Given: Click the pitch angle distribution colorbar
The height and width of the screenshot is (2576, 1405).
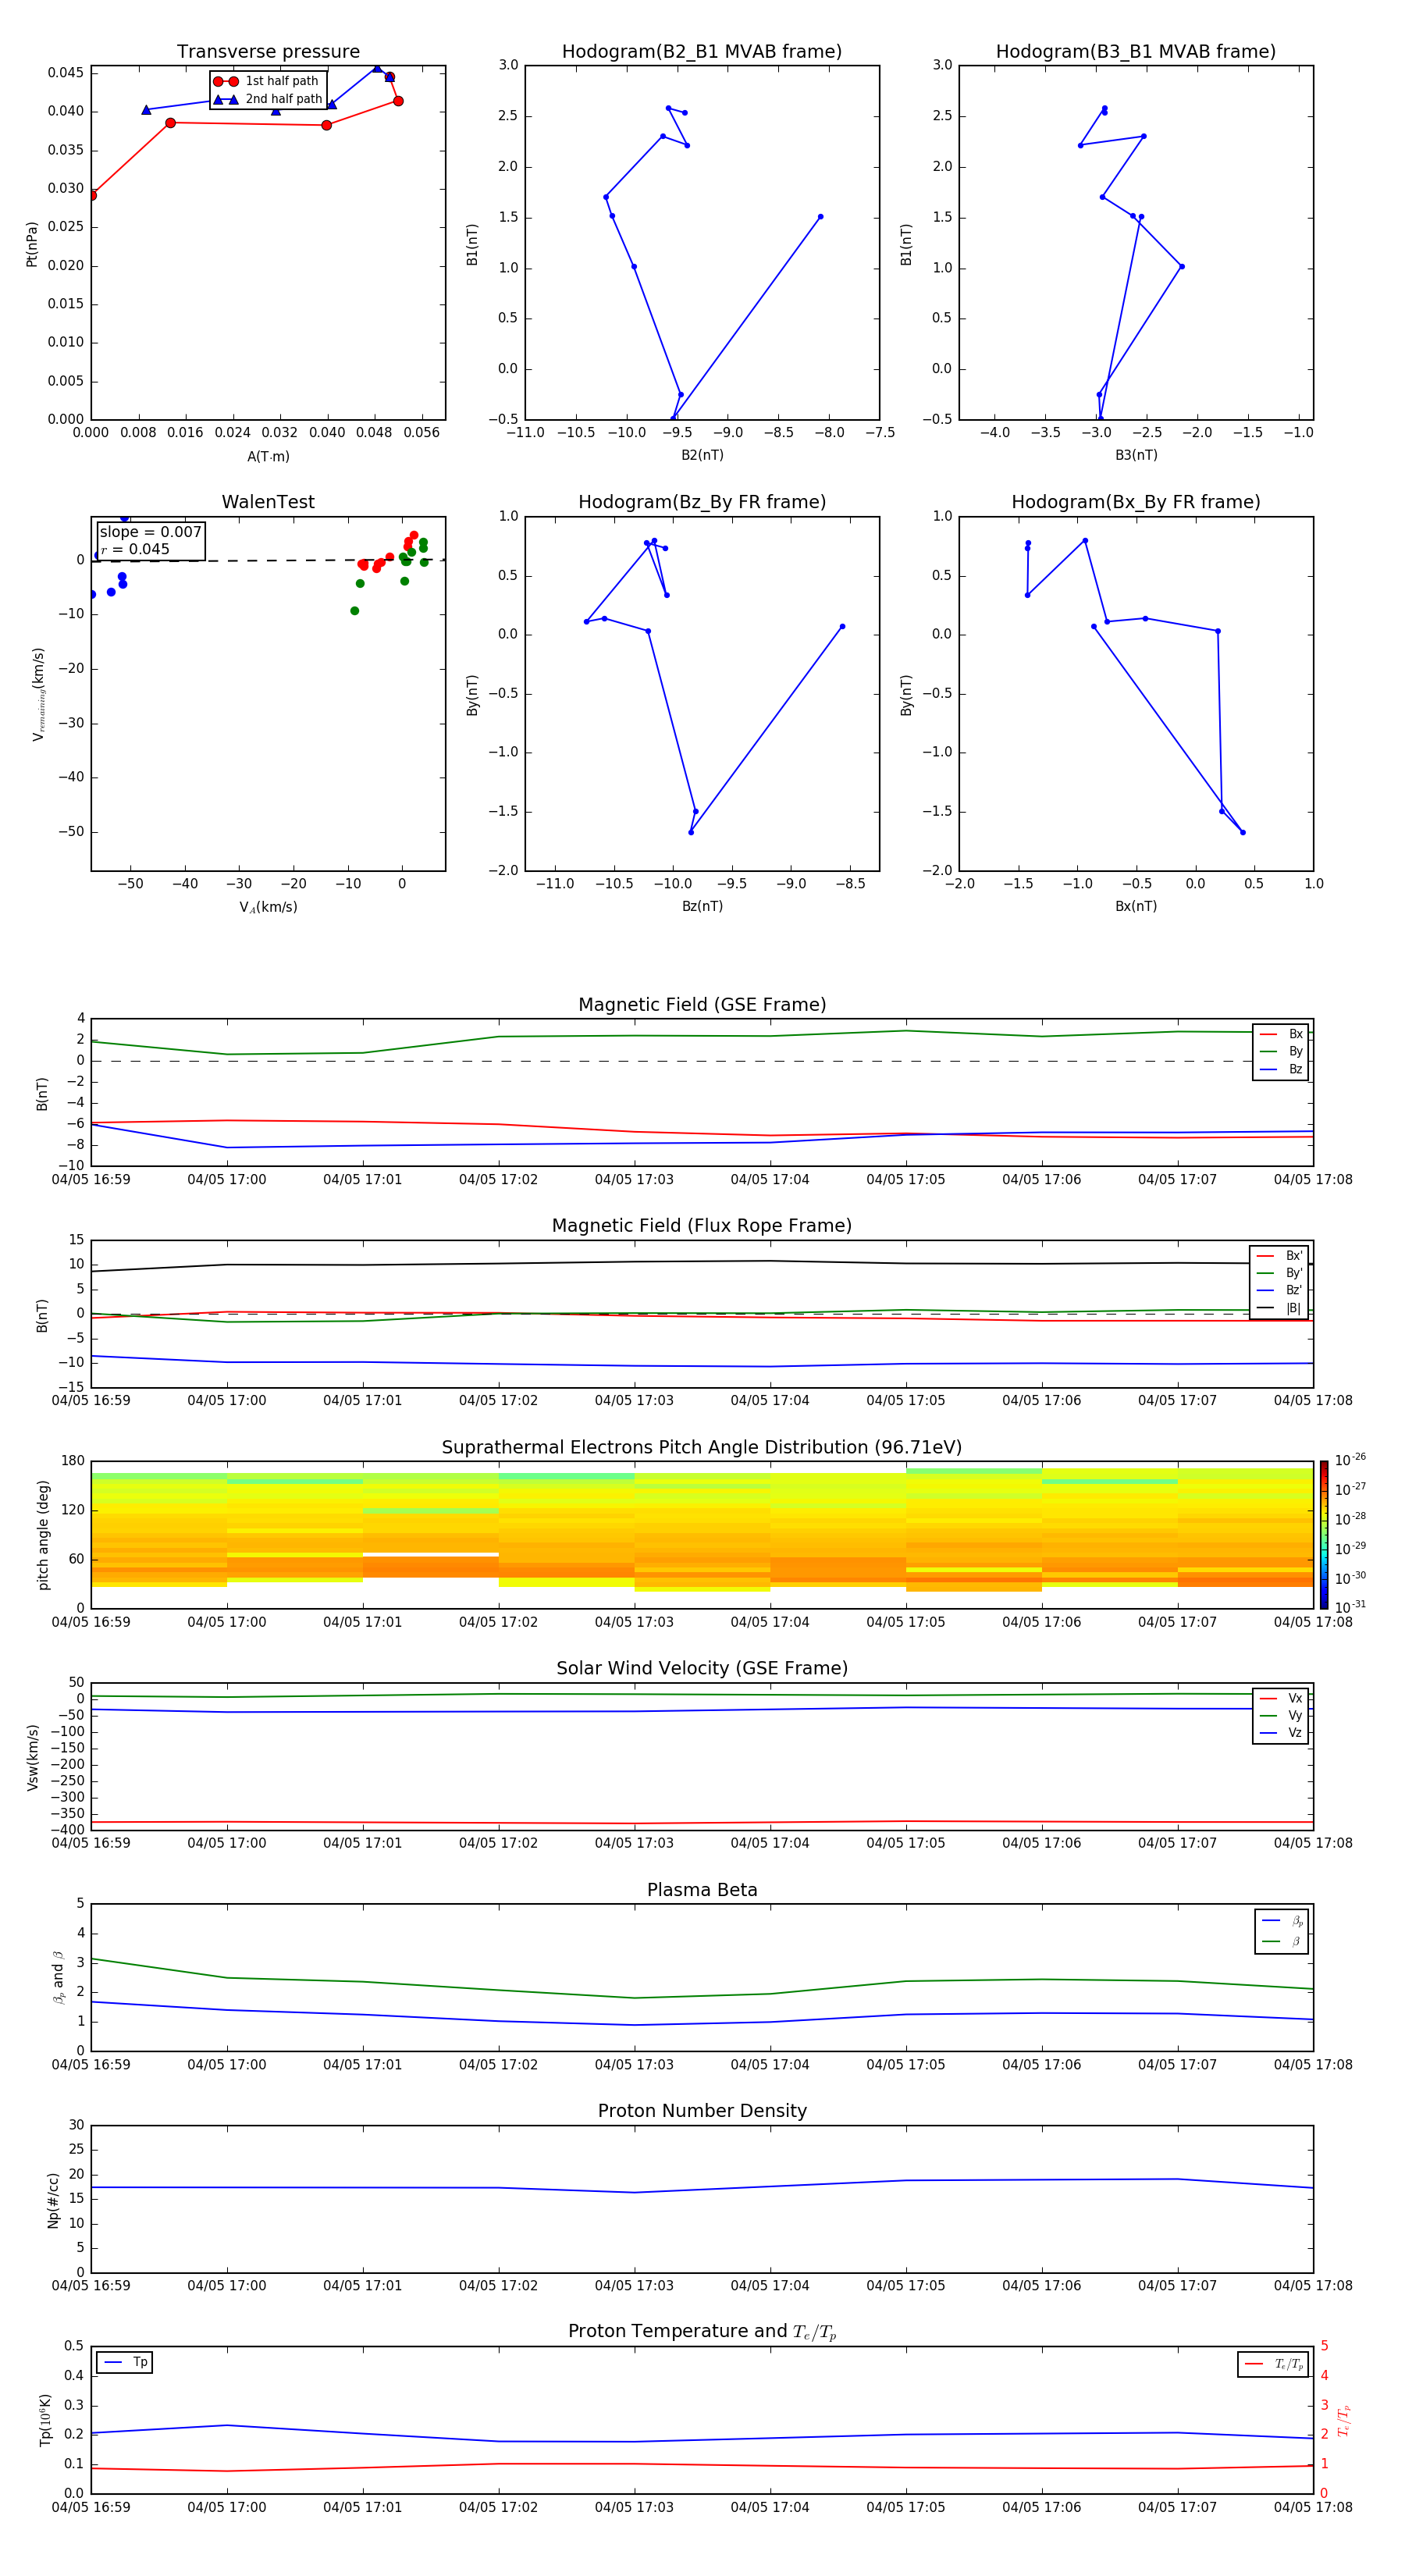Looking at the screenshot, I should click(x=1323, y=1534).
